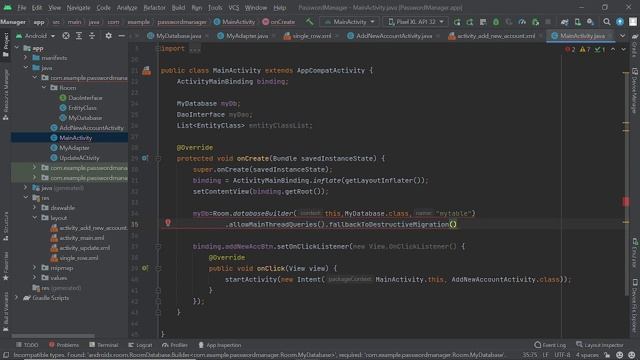Toggle fold at setOnClickListener line
Image resolution: width=640 pixels, height=360 pixels.
[x=158, y=247]
